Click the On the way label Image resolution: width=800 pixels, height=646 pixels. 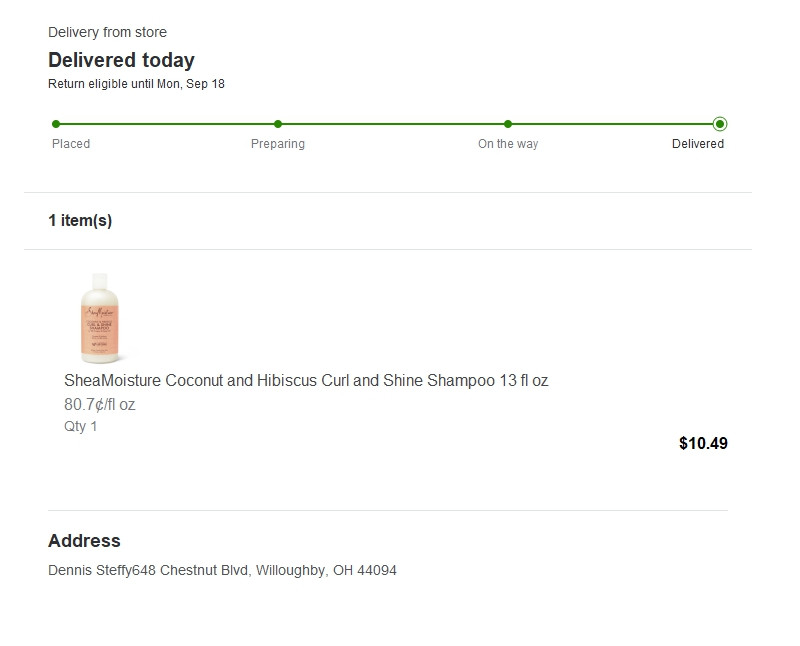pos(508,144)
